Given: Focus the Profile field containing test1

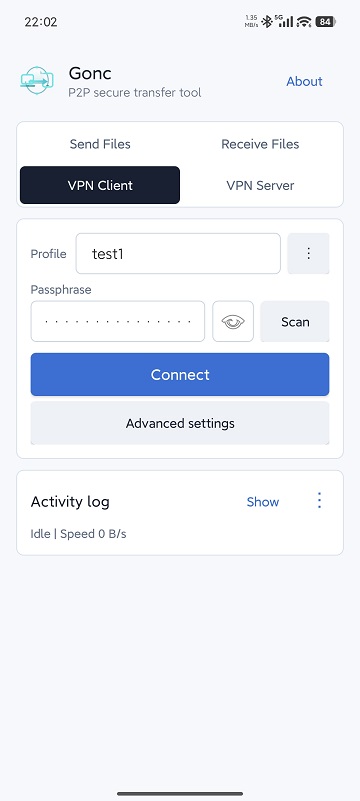Looking at the screenshot, I should [178, 253].
